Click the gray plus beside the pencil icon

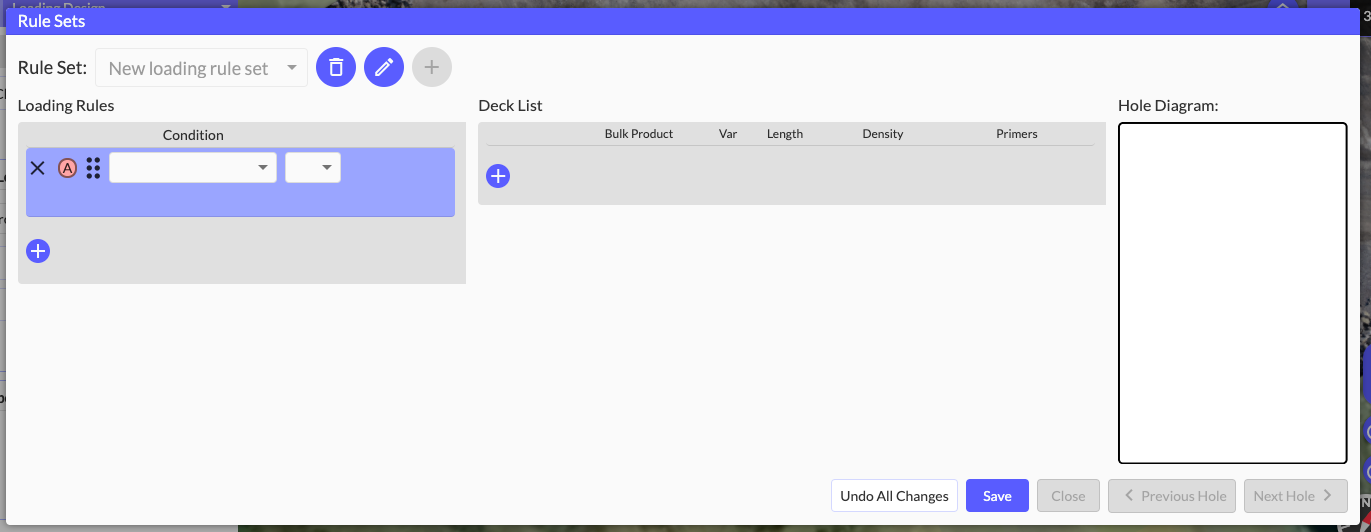pyautogui.click(x=432, y=67)
